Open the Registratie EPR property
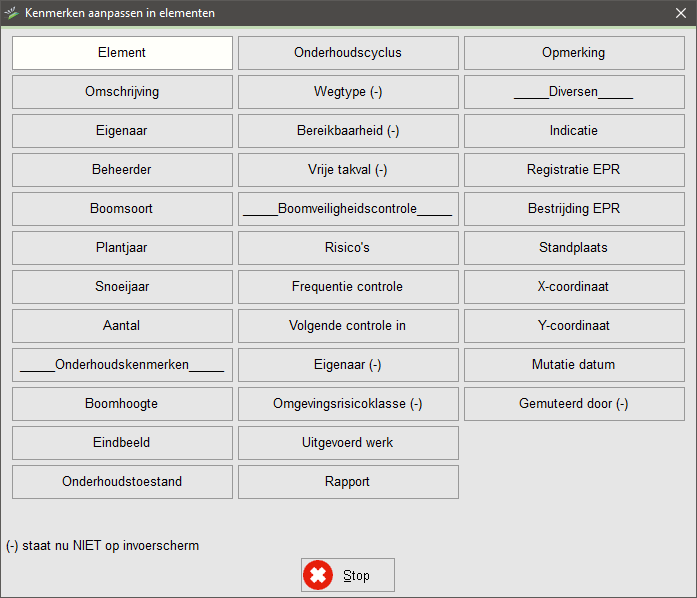 (574, 170)
